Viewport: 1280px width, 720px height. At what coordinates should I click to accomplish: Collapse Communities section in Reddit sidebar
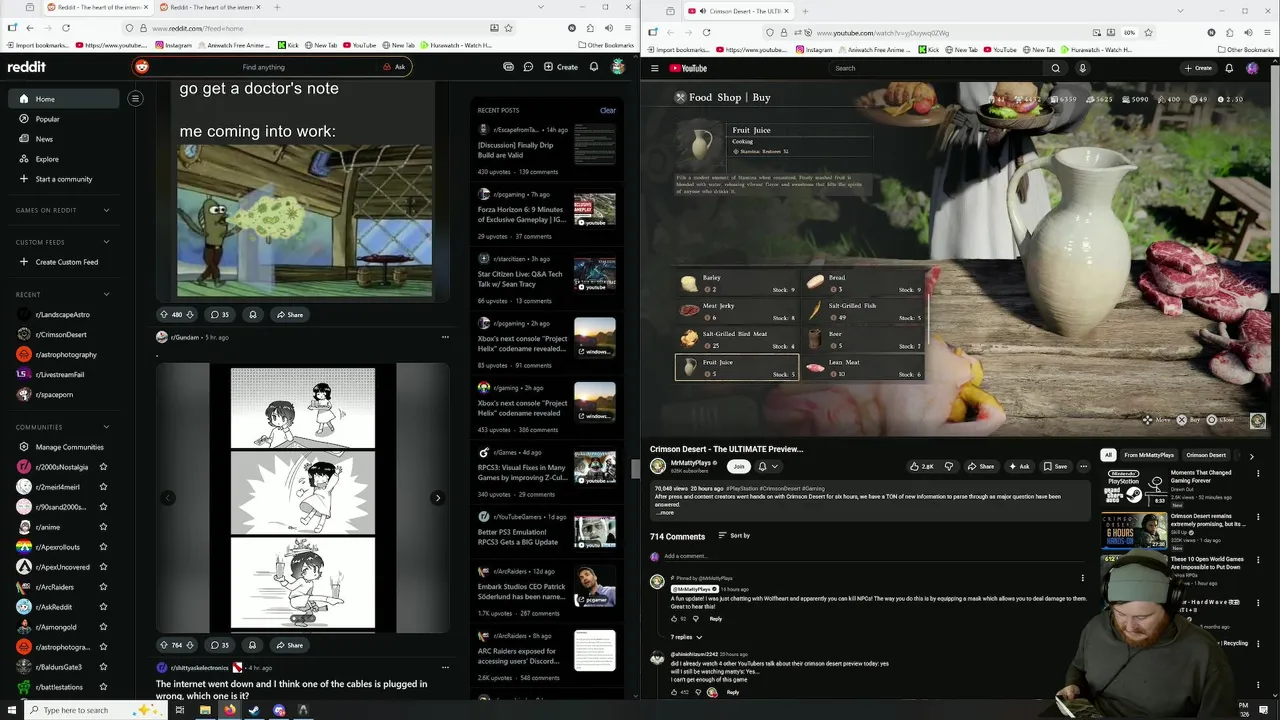pos(106,427)
